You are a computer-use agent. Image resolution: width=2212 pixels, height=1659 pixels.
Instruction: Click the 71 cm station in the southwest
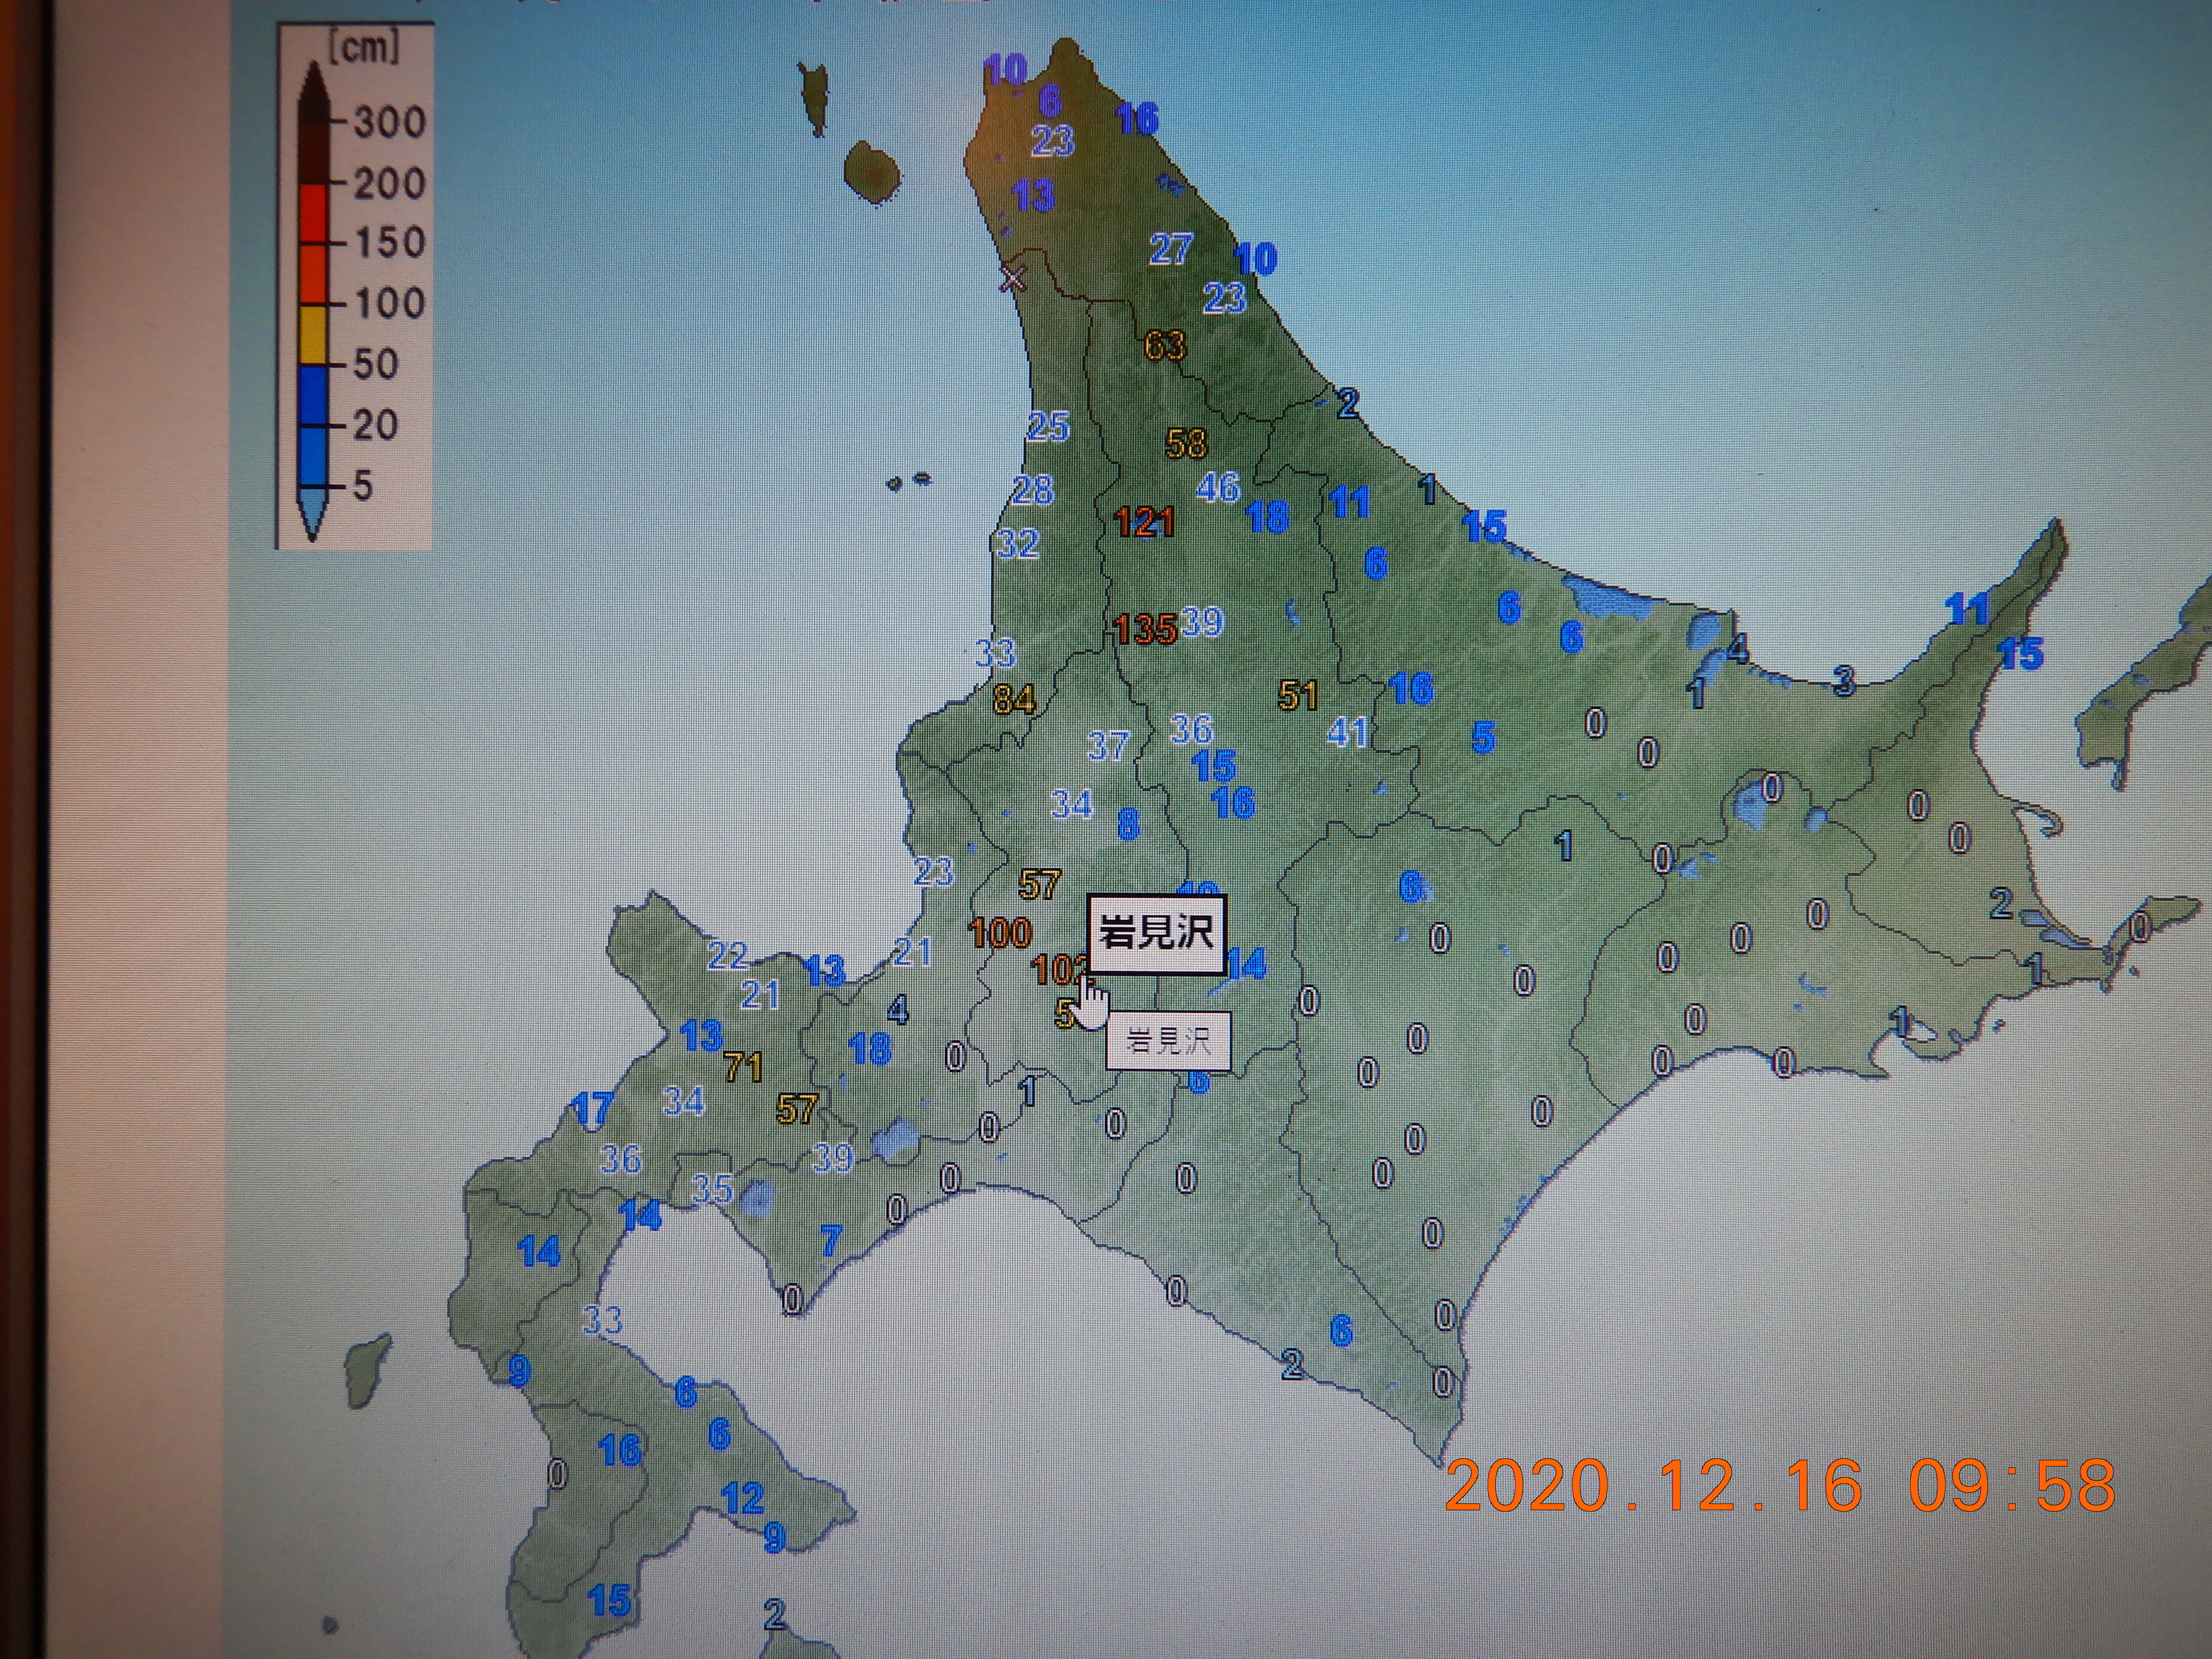pos(743,1067)
